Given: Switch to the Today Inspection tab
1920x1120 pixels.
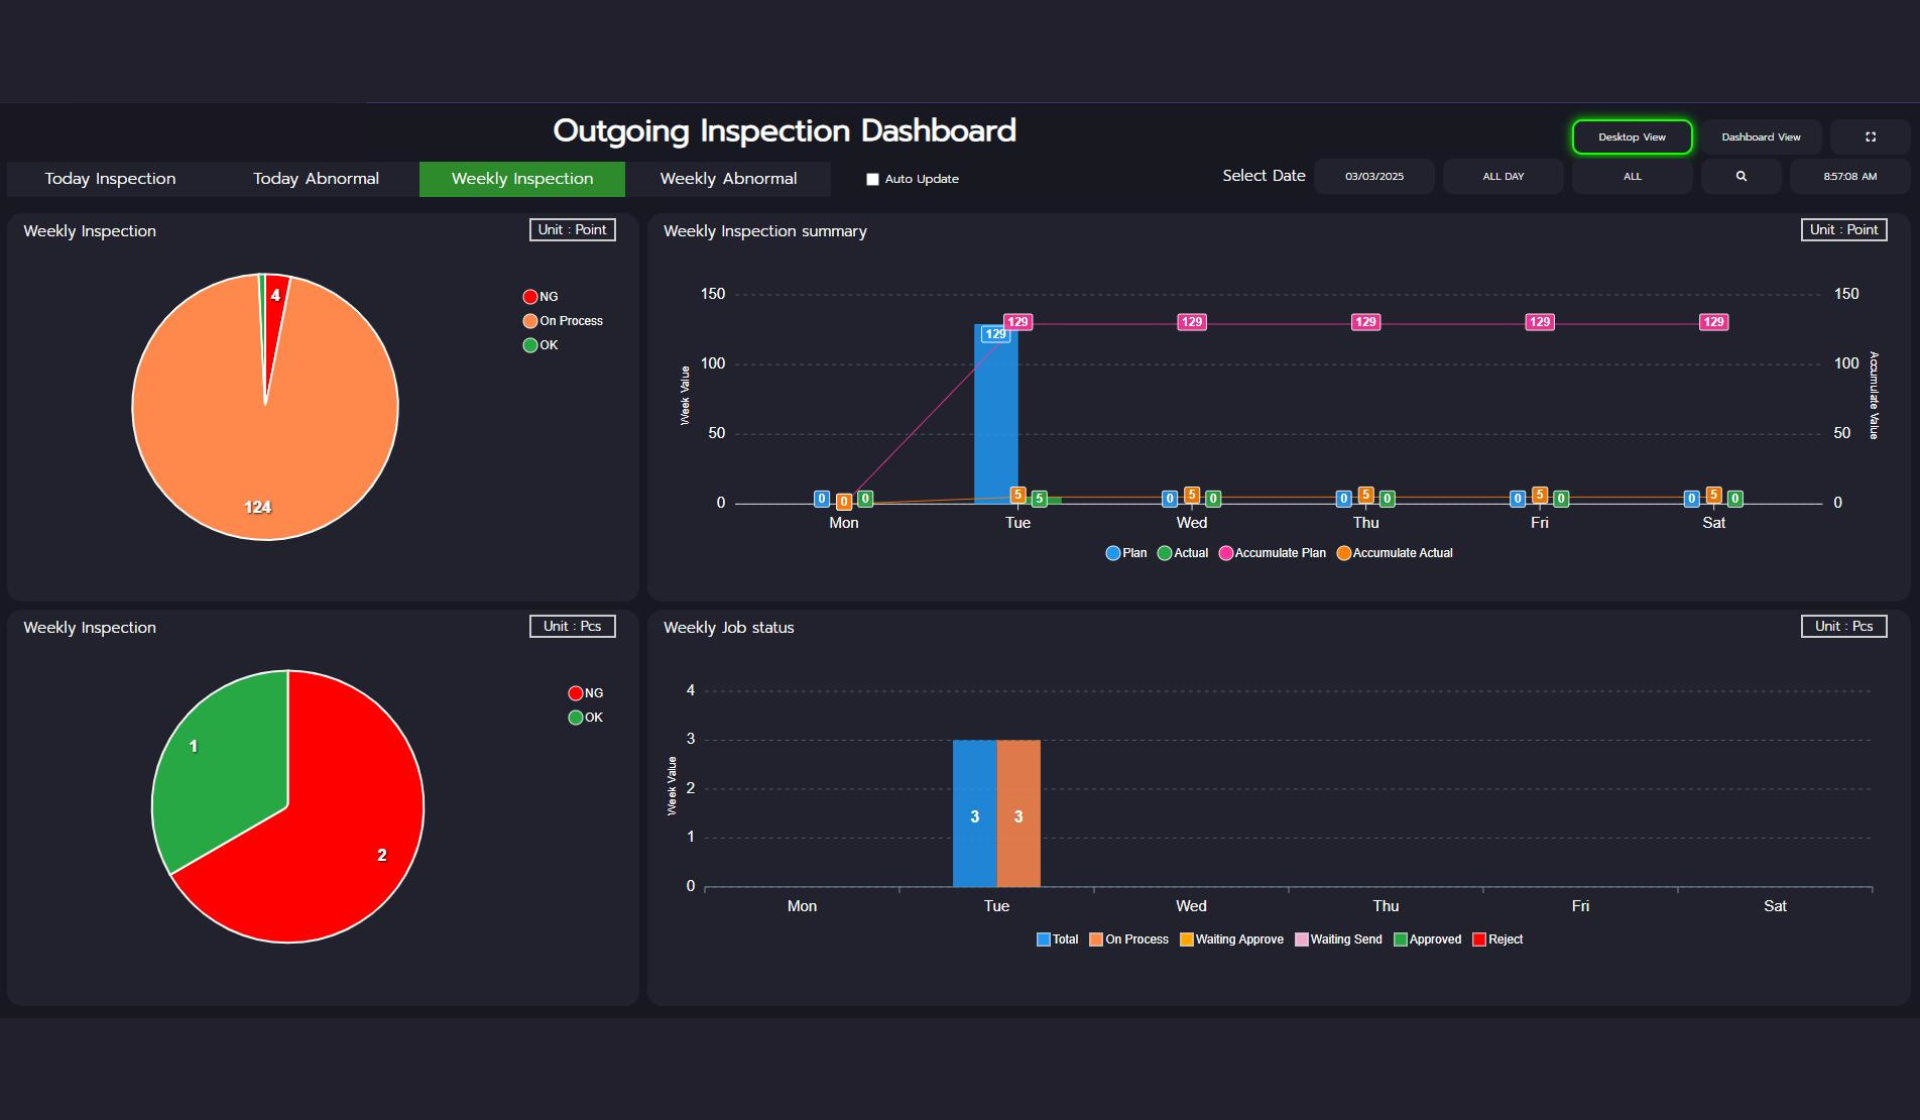Looking at the screenshot, I should tap(110, 179).
